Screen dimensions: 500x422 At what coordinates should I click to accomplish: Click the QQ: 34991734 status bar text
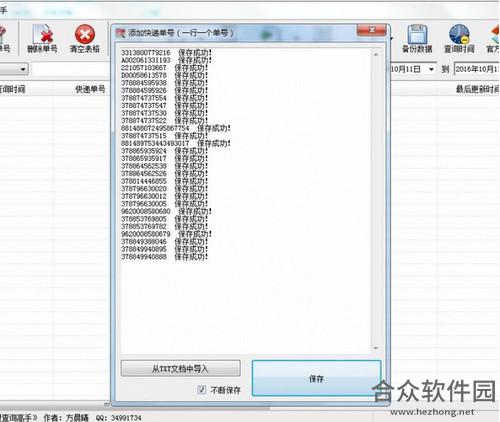(x=119, y=418)
